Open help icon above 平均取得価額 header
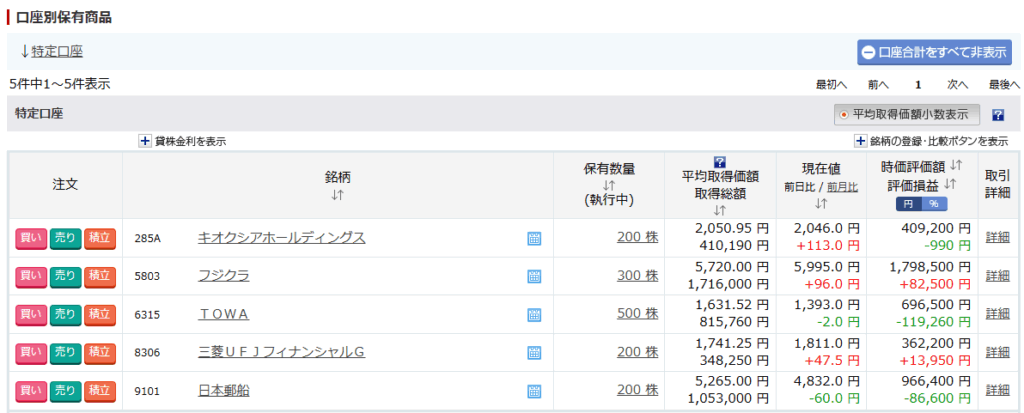 (720, 161)
